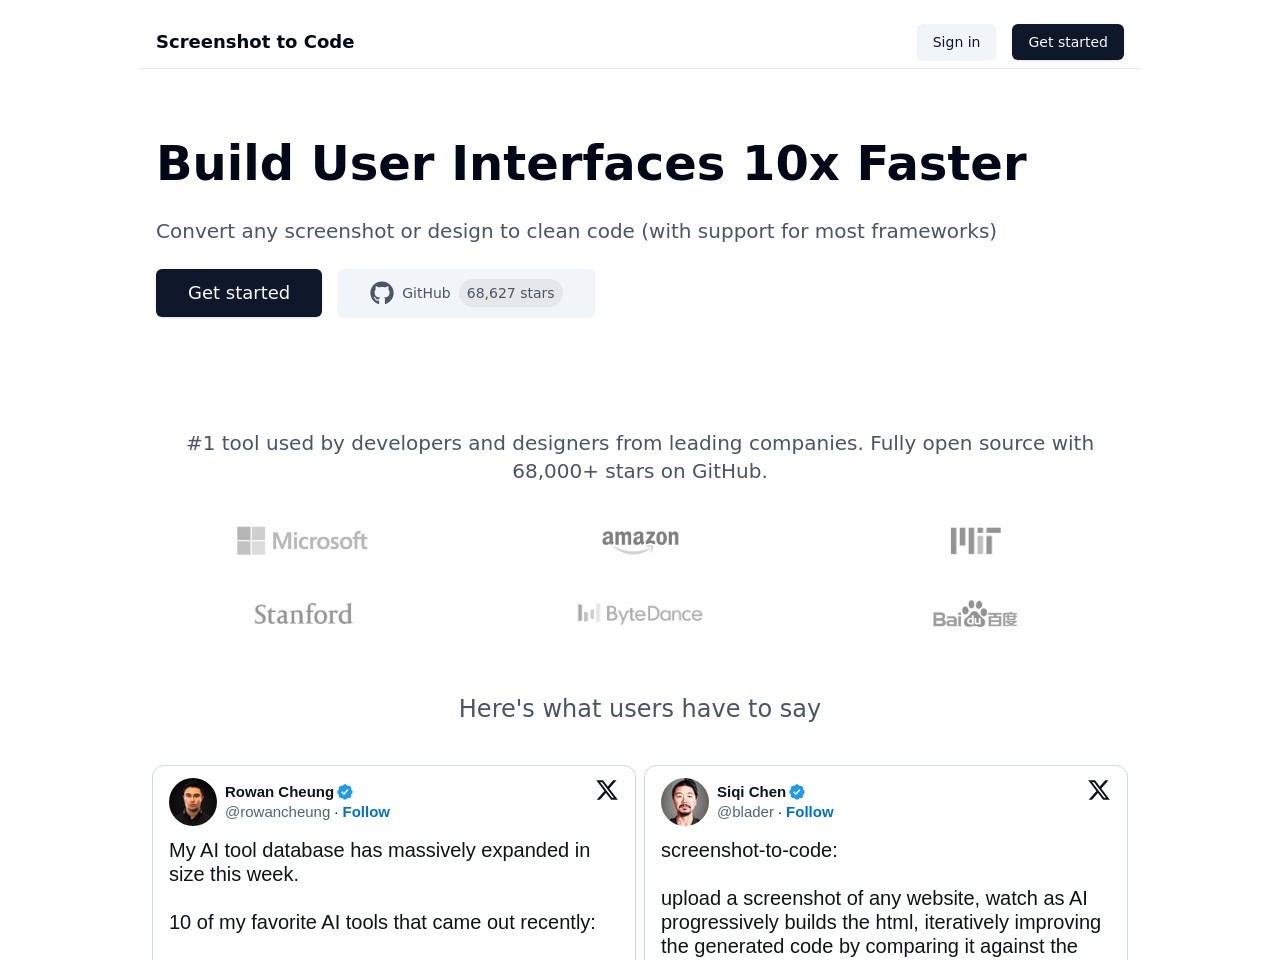Click the 68,627 stars GitHub badge
Screen dimensions: 1280x960
511,293
